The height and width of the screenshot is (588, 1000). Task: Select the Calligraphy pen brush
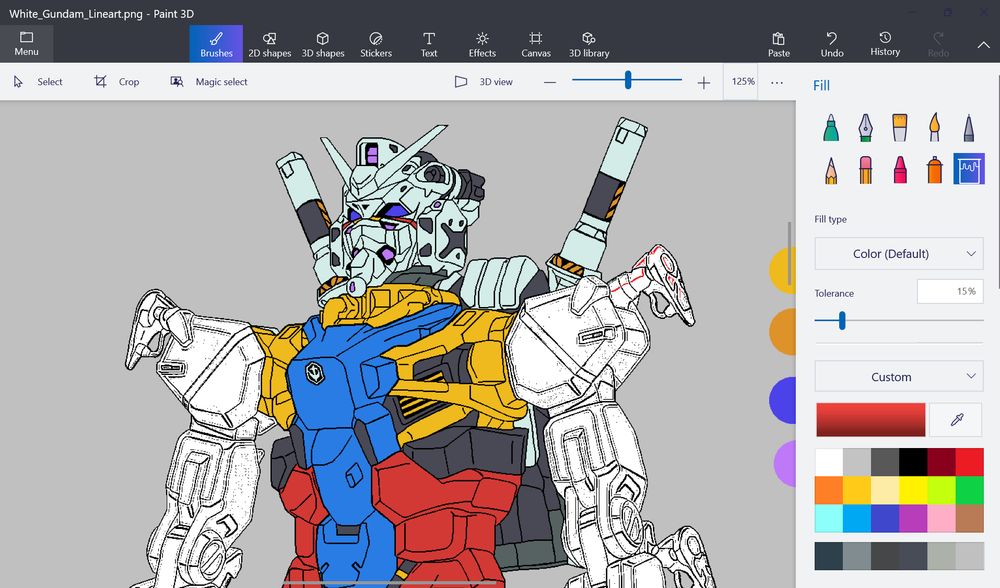865,128
